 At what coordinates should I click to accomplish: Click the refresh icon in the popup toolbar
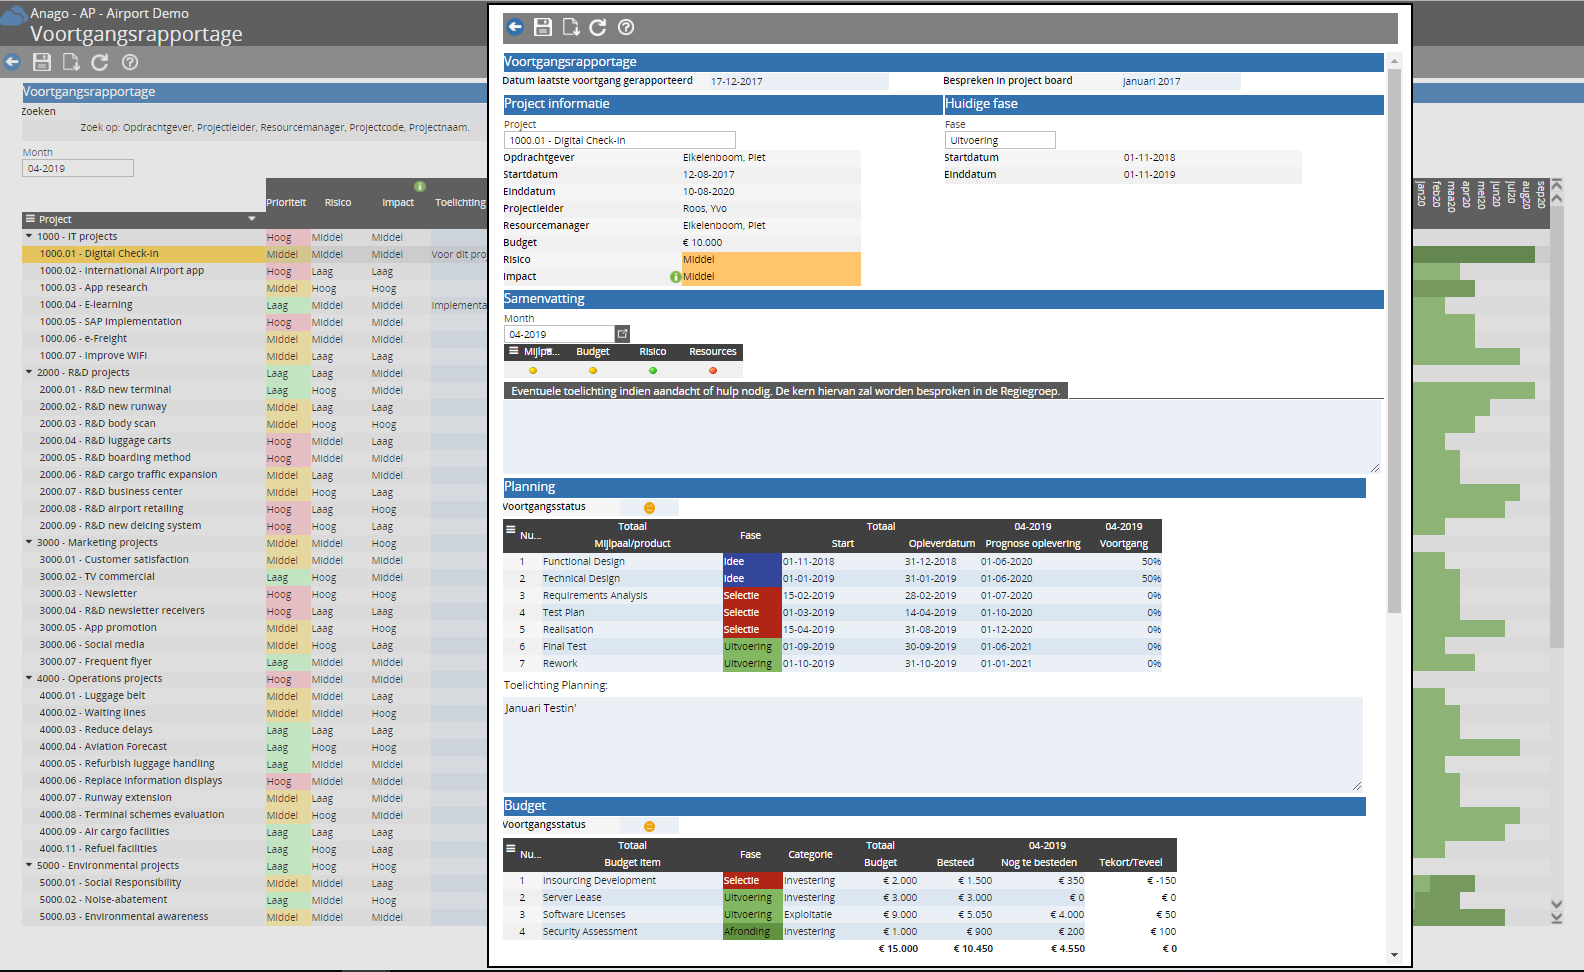598,27
